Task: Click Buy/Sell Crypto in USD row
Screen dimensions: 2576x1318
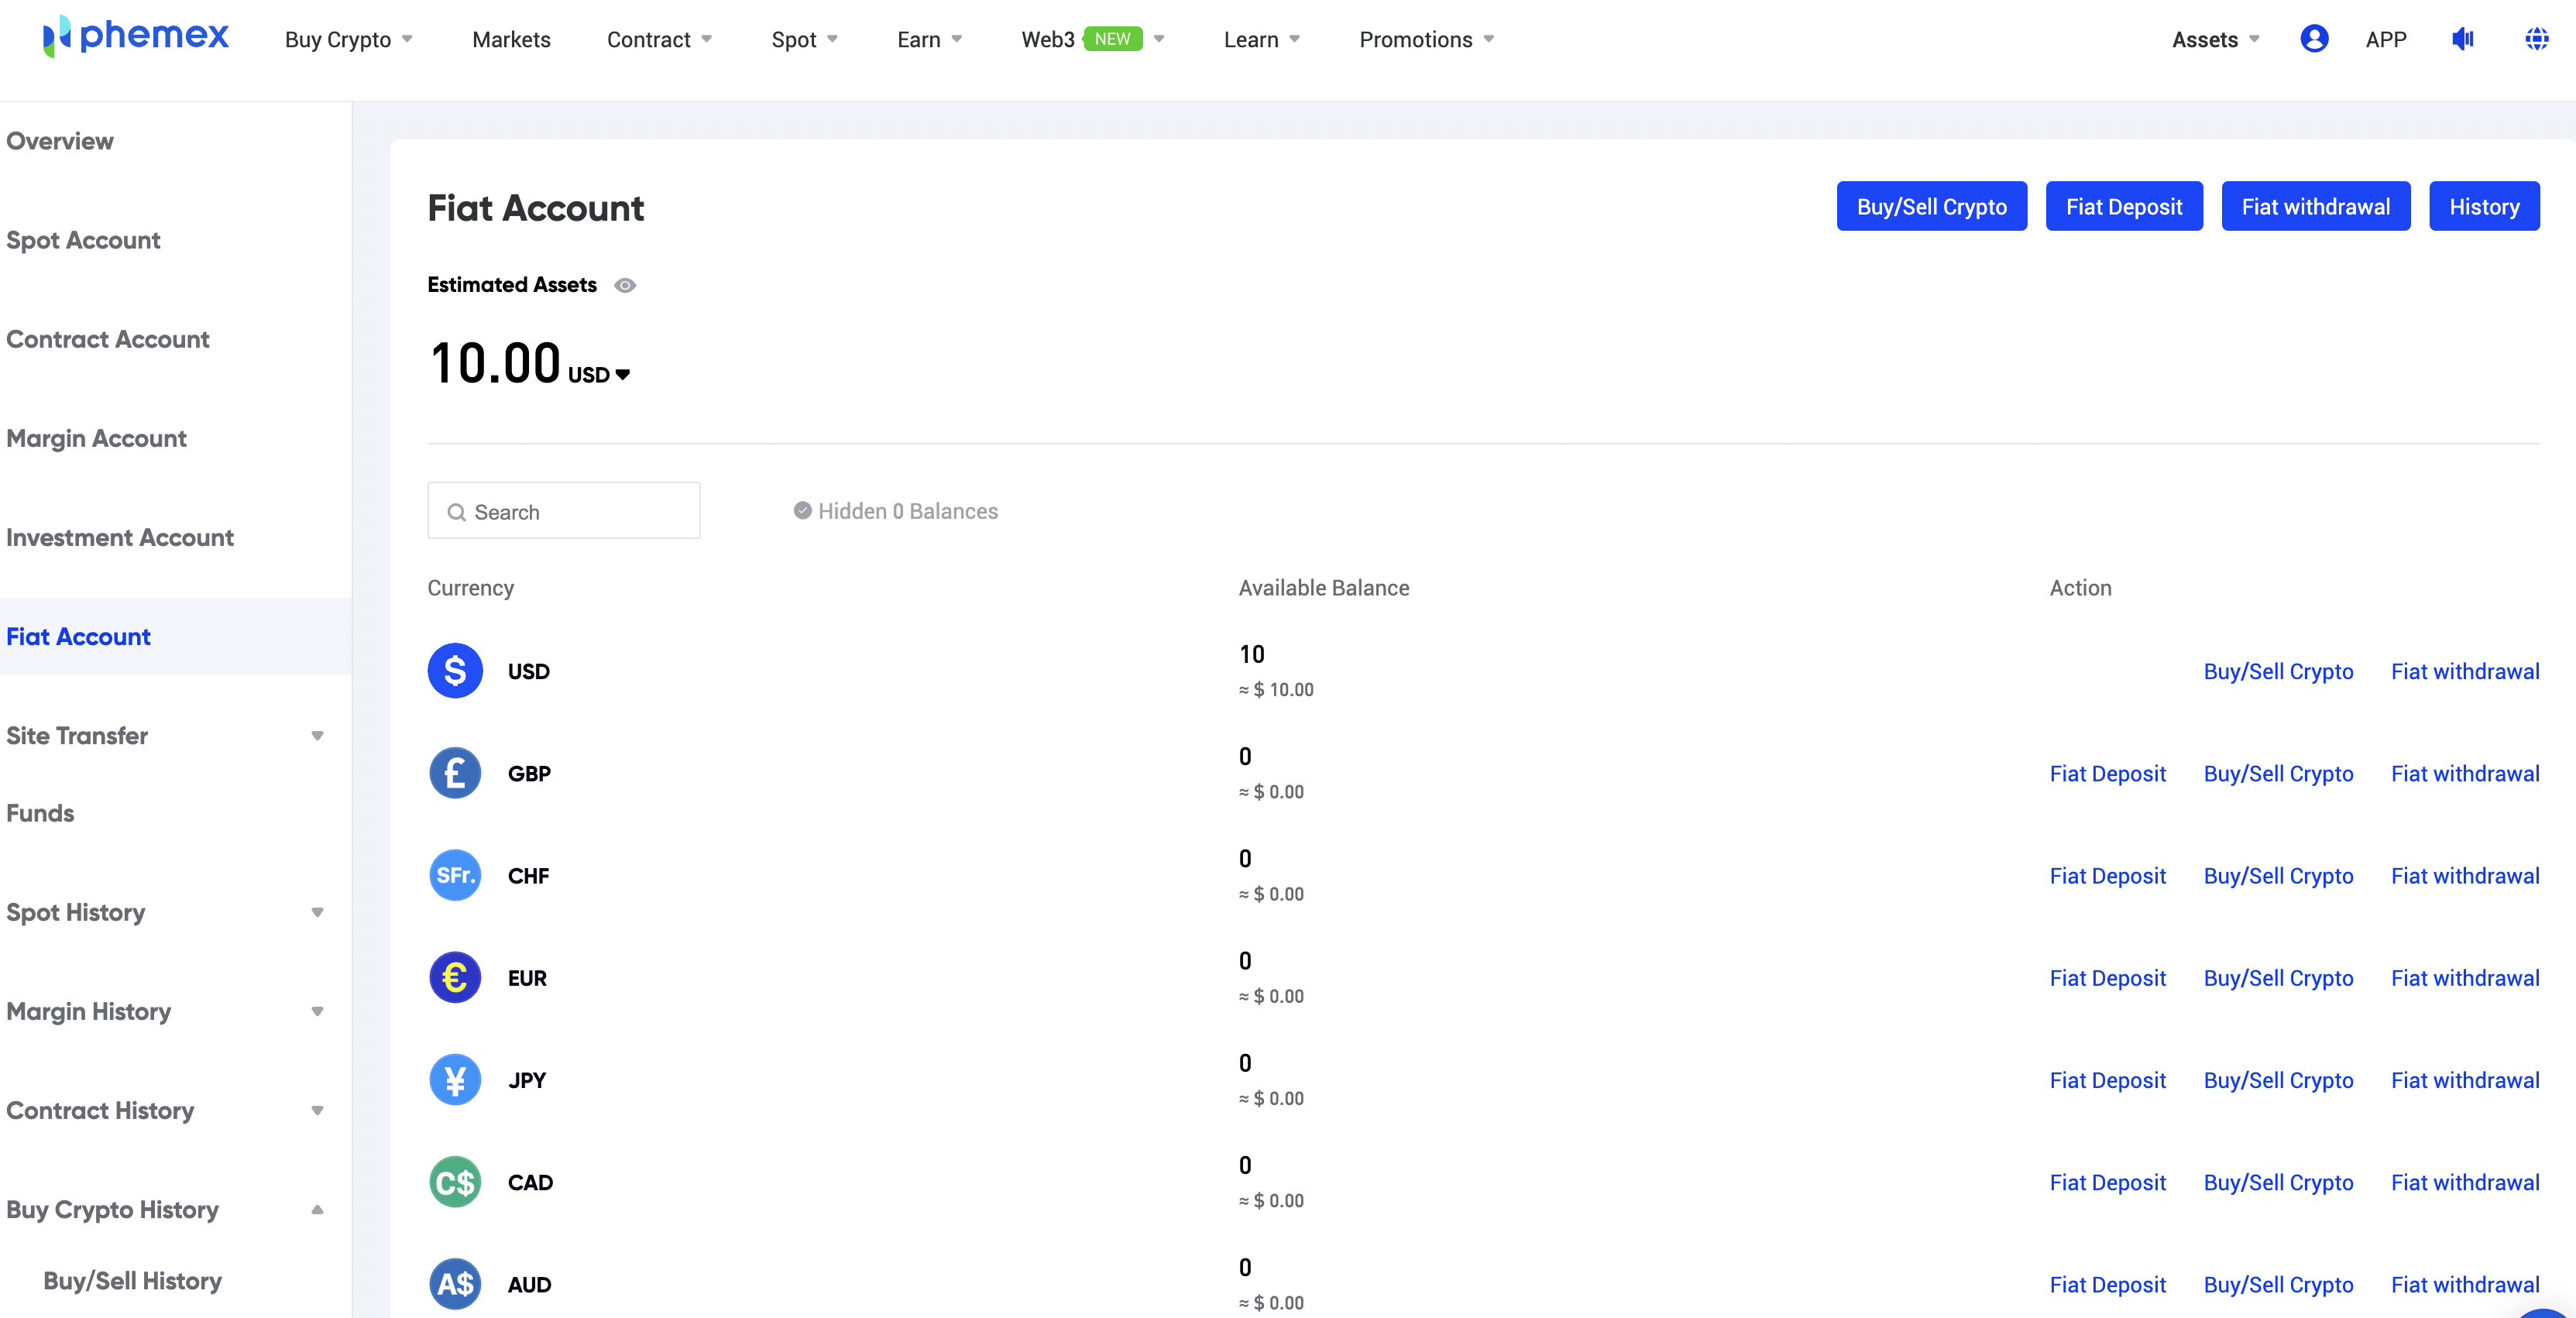Action: (2278, 671)
